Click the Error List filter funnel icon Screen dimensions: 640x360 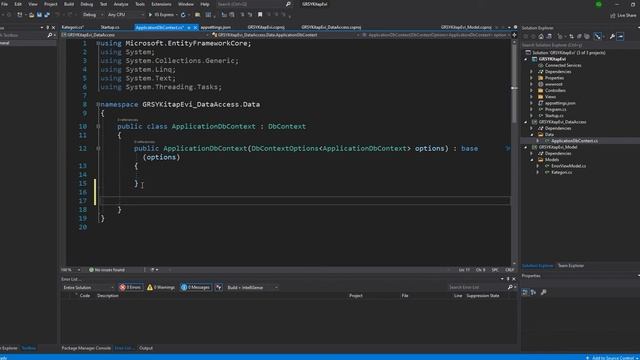[219, 287]
